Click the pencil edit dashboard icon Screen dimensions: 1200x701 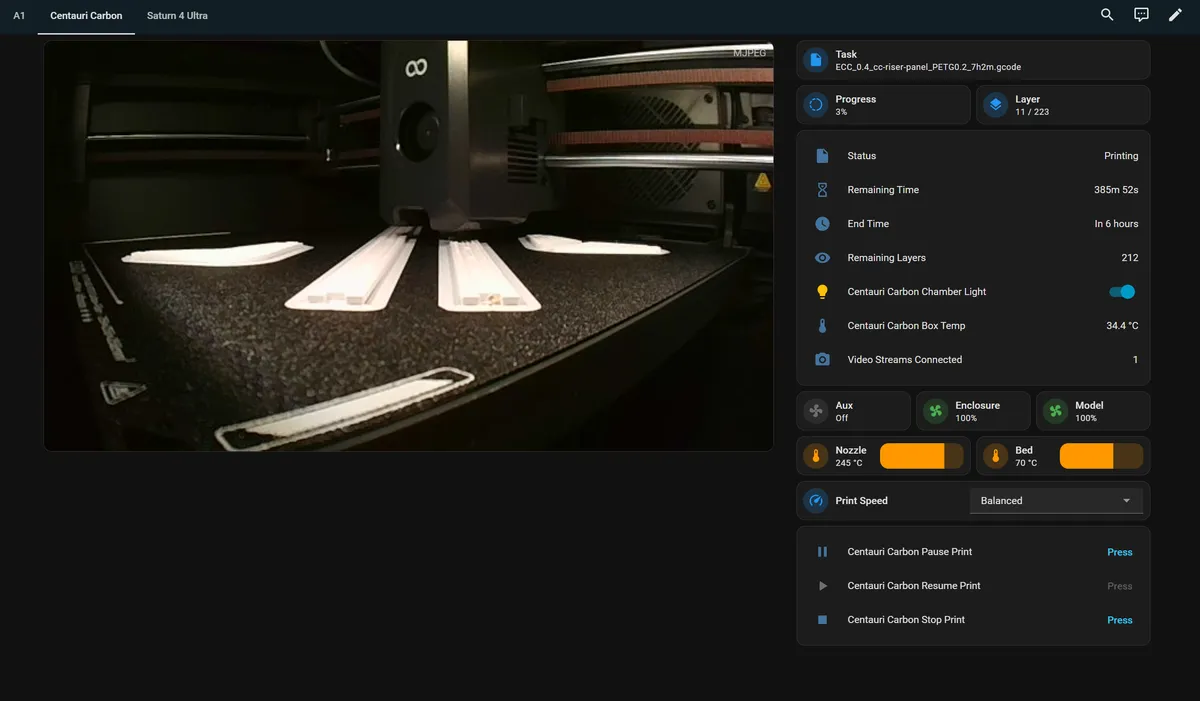click(x=1175, y=15)
